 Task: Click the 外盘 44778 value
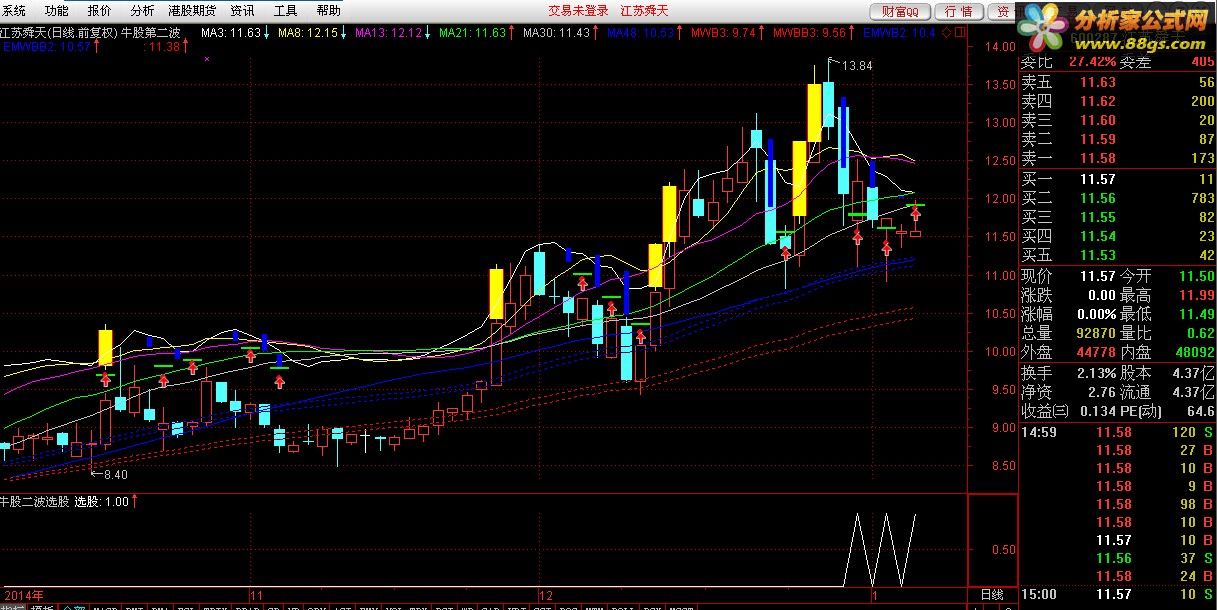point(1094,352)
